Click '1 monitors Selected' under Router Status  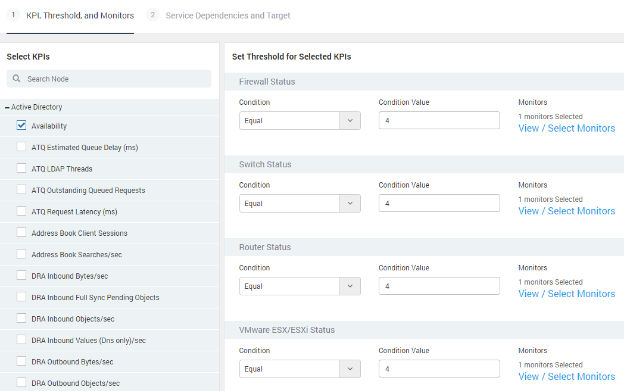click(550, 282)
